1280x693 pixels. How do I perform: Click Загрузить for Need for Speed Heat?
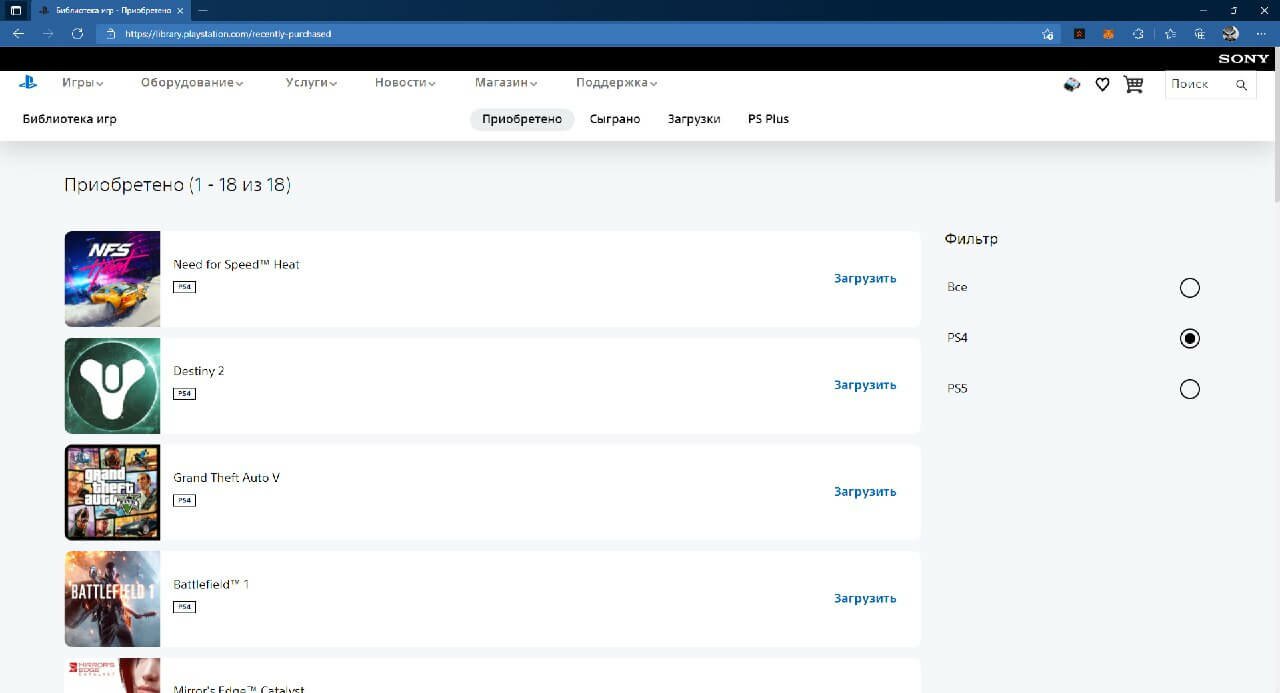(865, 279)
